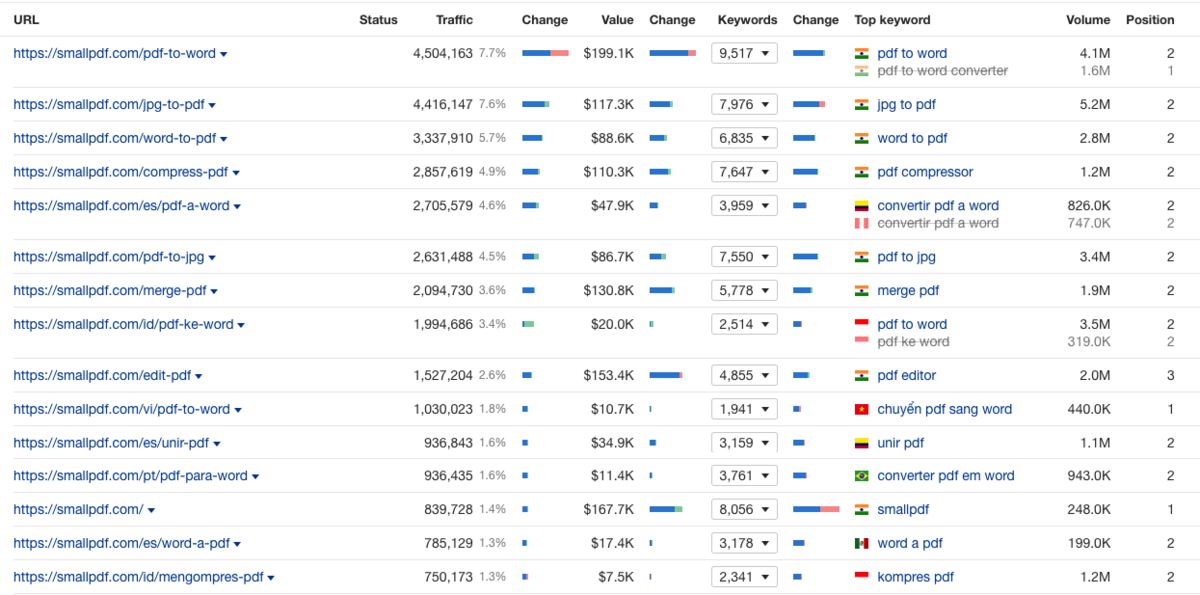
Task: Click the 'pdf compressor' top keyword link
Action: tap(924, 172)
